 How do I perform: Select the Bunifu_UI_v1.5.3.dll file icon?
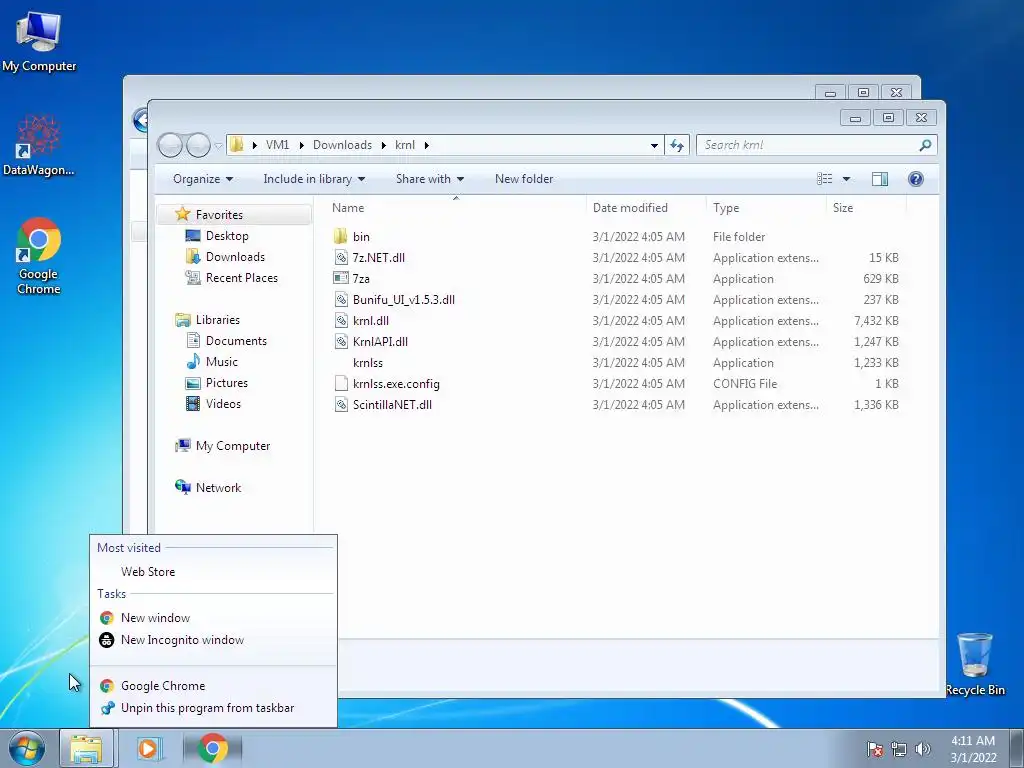click(341, 299)
